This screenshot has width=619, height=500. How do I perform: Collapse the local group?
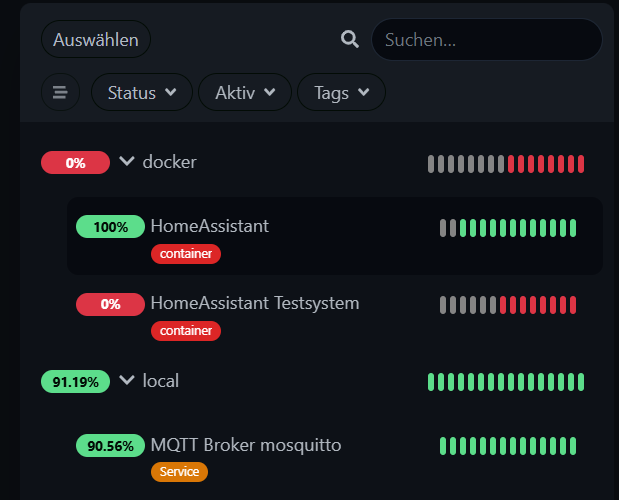(127, 380)
